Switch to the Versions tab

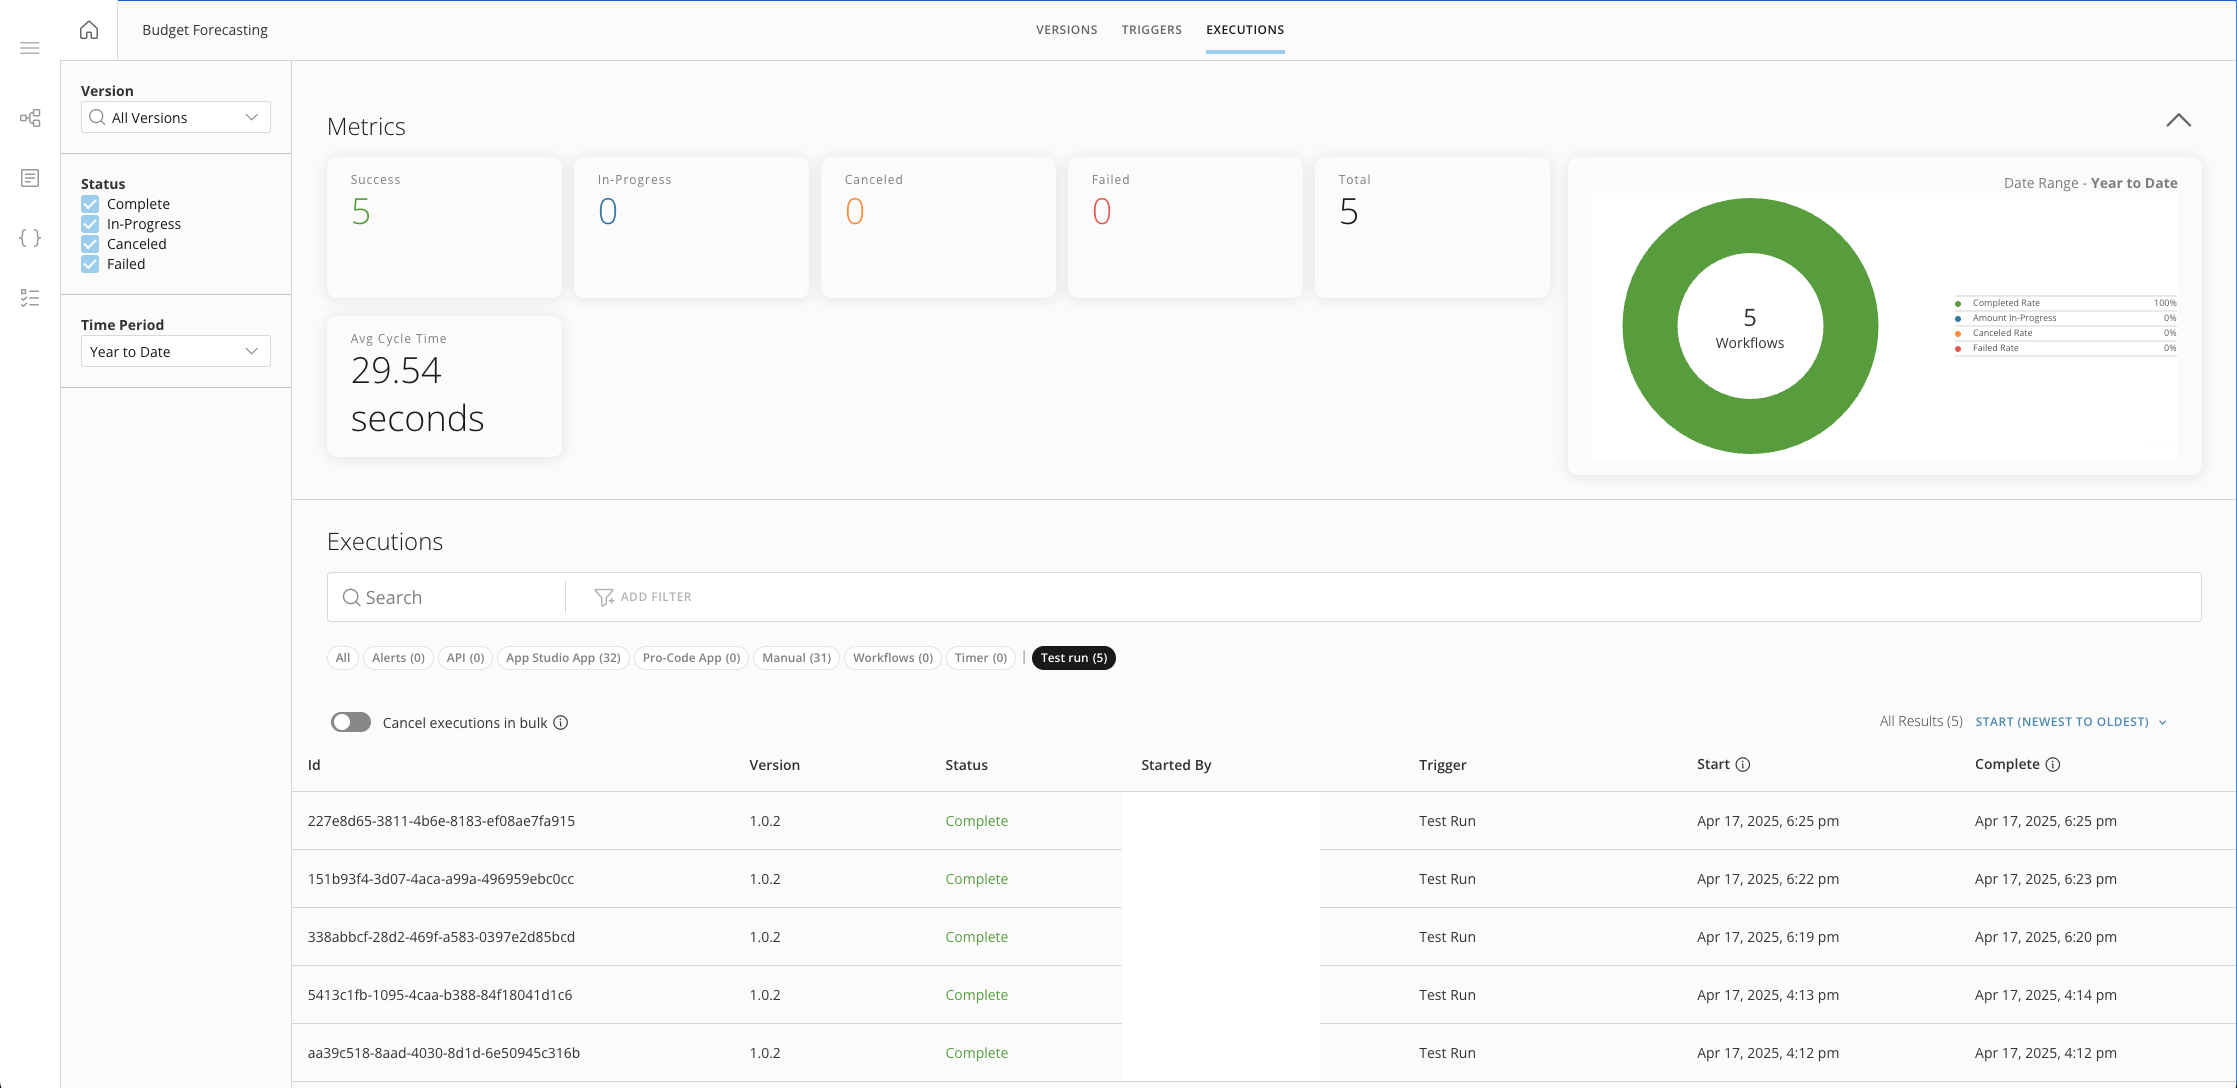[x=1066, y=30]
